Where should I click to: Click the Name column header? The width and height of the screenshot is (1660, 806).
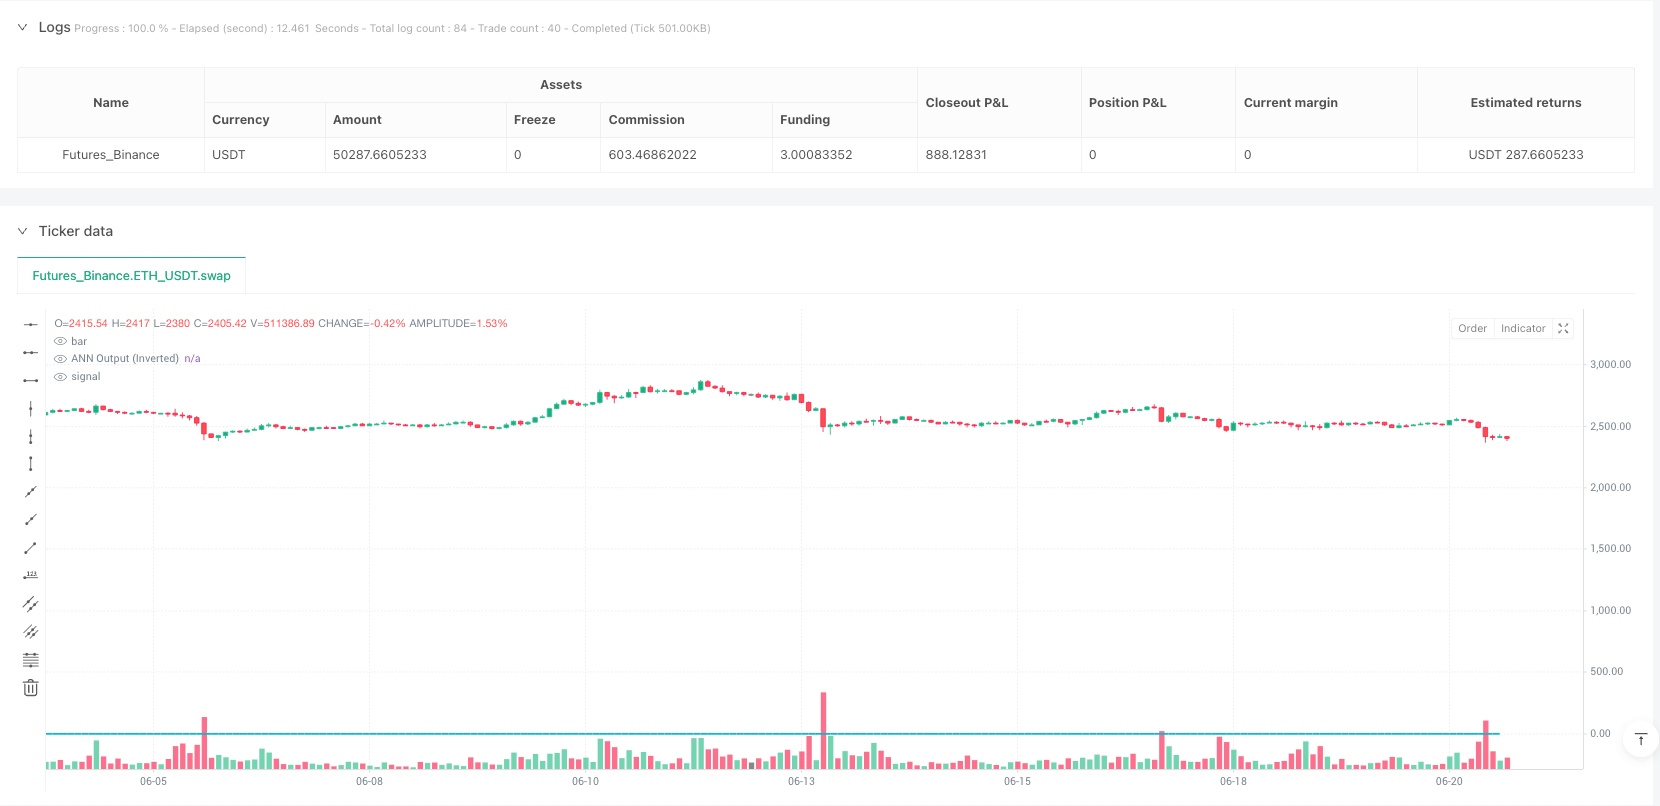point(111,103)
